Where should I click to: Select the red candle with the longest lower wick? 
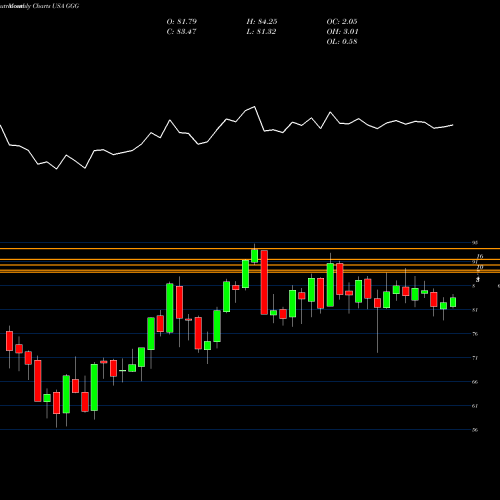point(377,303)
